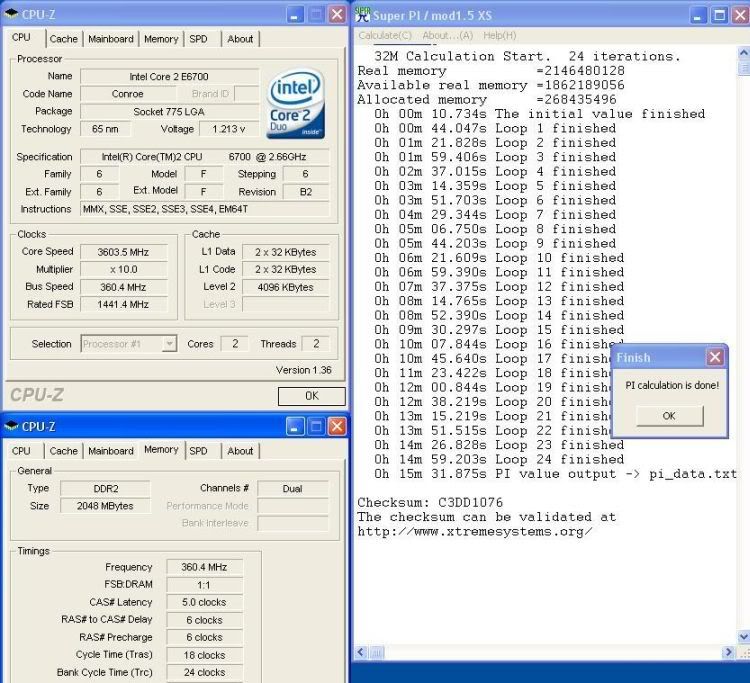Click the Name field 'Intel Core 2 E6700'
Image resolution: width=750 pixels, height=683 pixels.
click(x=169, y=77)
